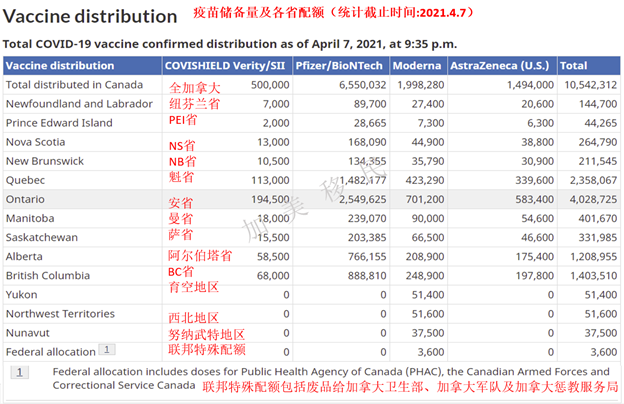Click the Manitoba total 401,670
The width and height of the screenshot is (624, 404).
click(x=598, y=218)
